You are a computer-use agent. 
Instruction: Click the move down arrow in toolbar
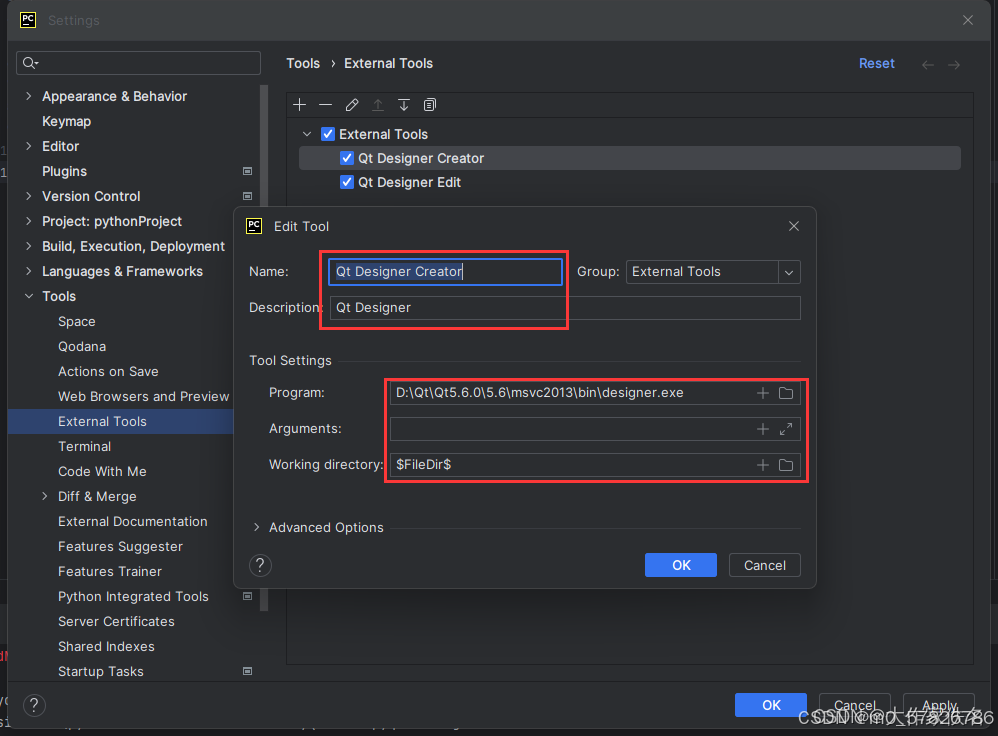404,105
